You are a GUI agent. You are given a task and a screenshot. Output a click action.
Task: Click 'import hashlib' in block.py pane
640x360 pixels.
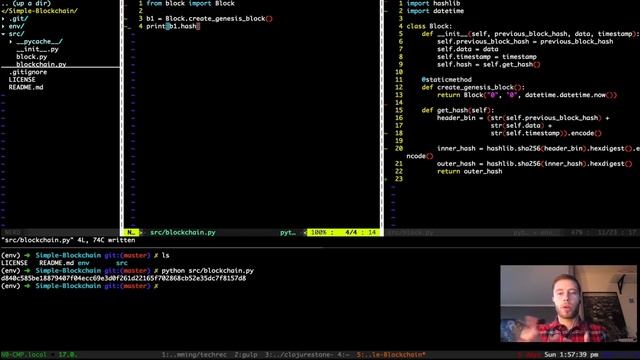(433, 3)
